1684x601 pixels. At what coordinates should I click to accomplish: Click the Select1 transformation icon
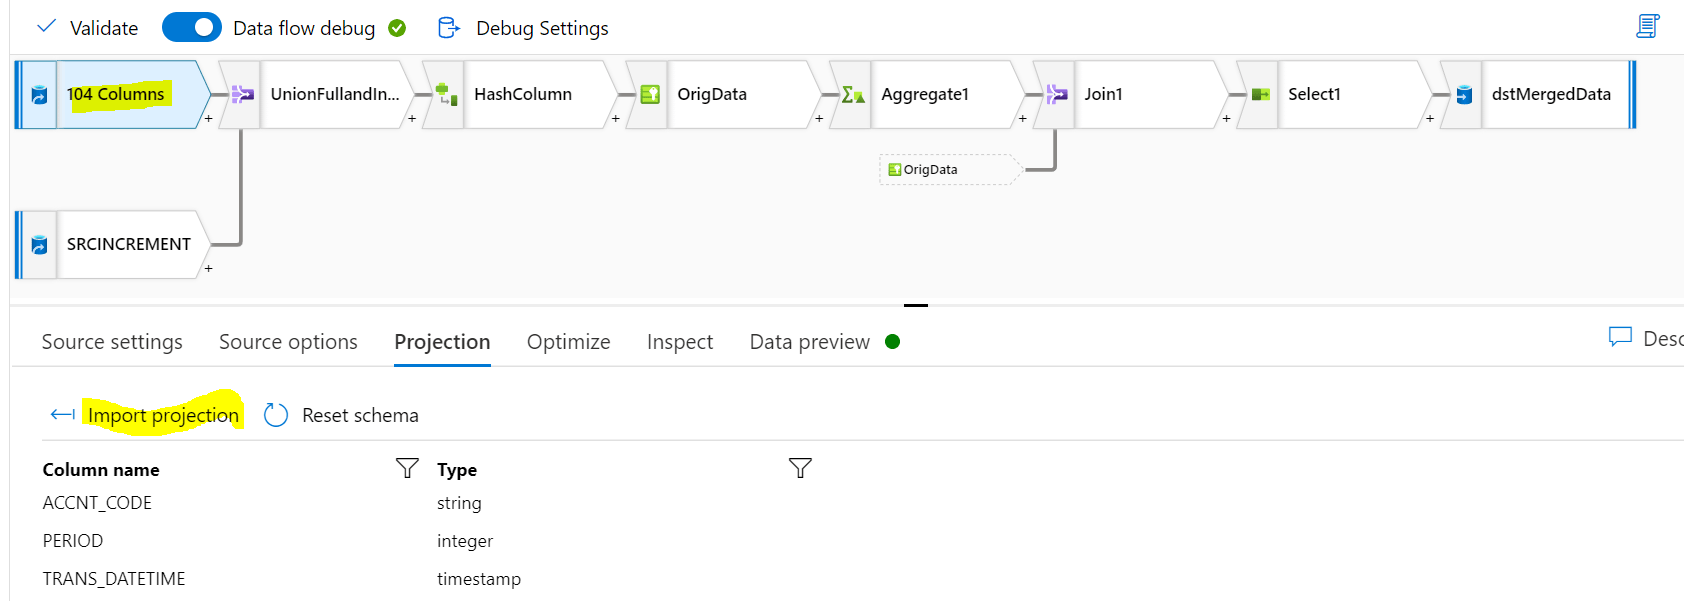tap(1260, 95)
